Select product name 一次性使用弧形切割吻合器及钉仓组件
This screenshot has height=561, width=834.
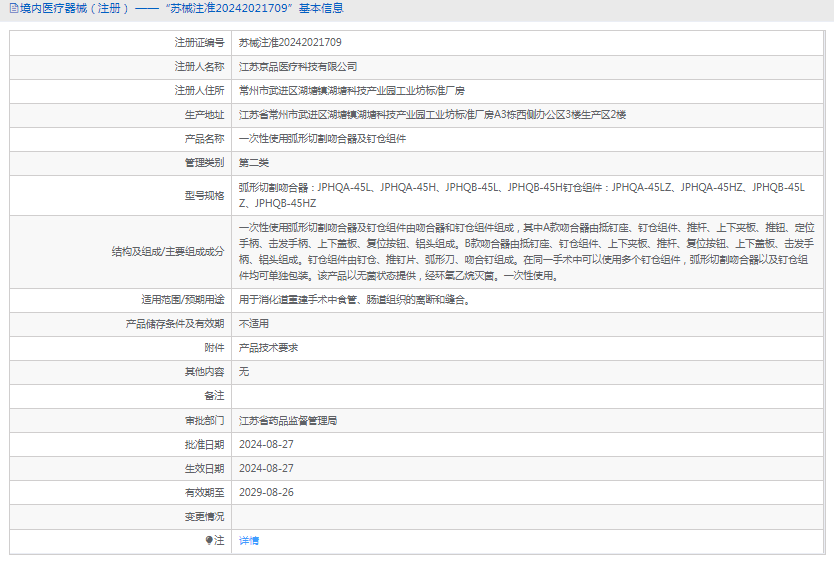click(322, 139)
